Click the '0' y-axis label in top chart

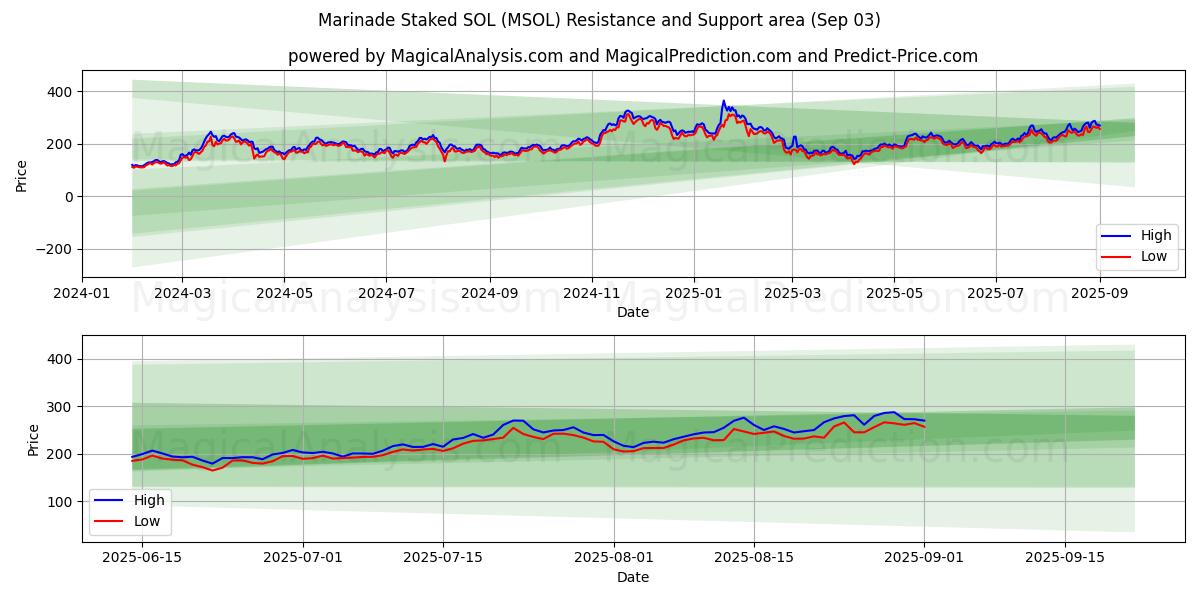click(70, 197)
